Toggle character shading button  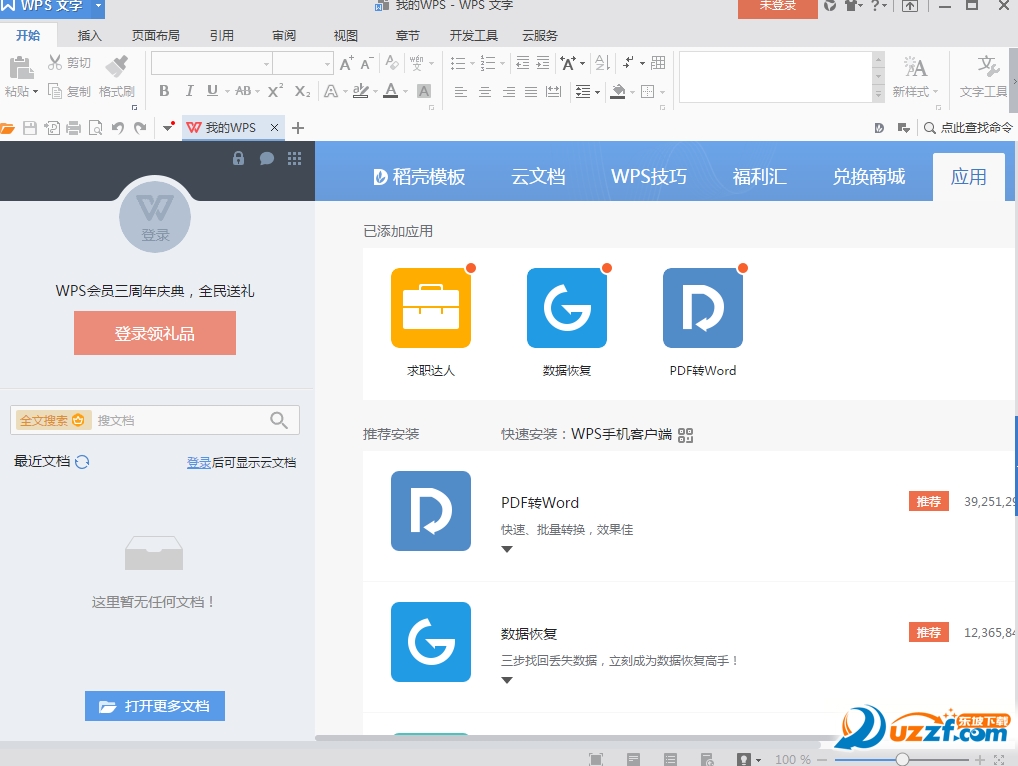point(424,91)
